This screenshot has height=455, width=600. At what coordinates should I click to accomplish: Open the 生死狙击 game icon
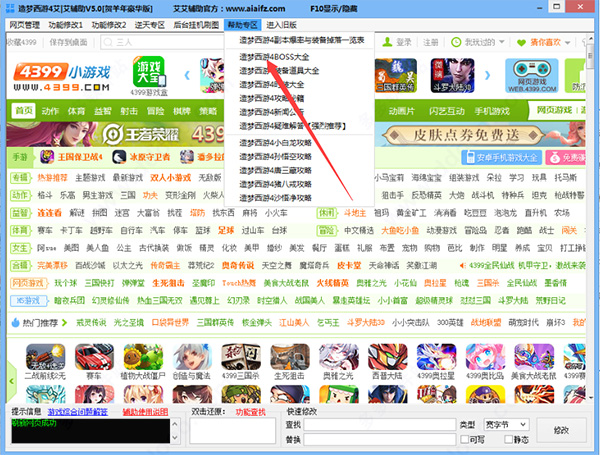pos(290,357)
